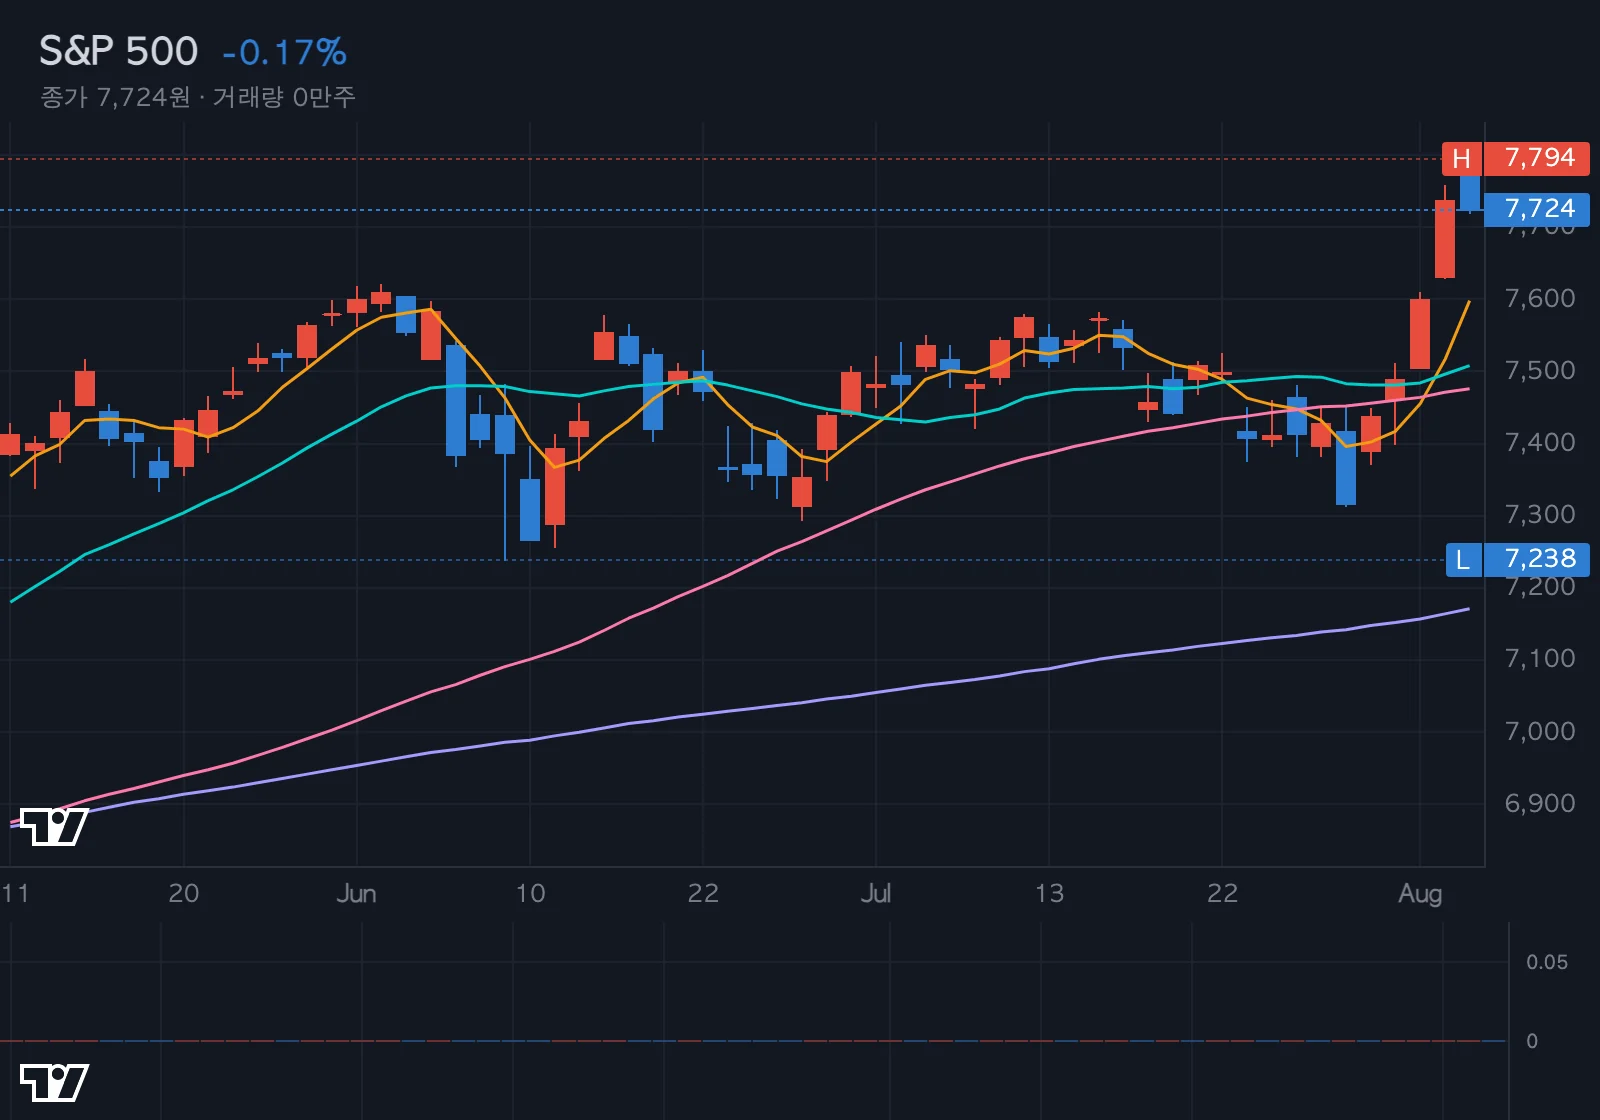Select the latest blue candle at the high

click(1470, 192)
